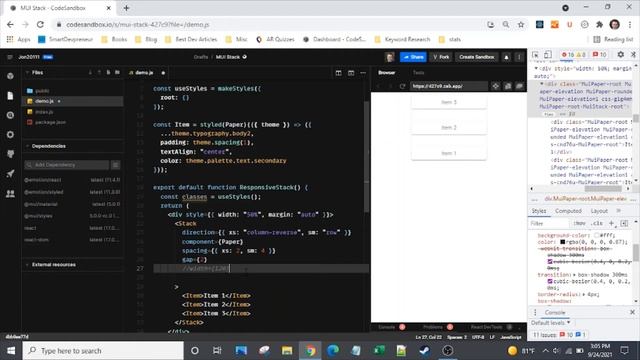
Task: Toggle the .cls element classes panel
Action: (x=596, y=223)
